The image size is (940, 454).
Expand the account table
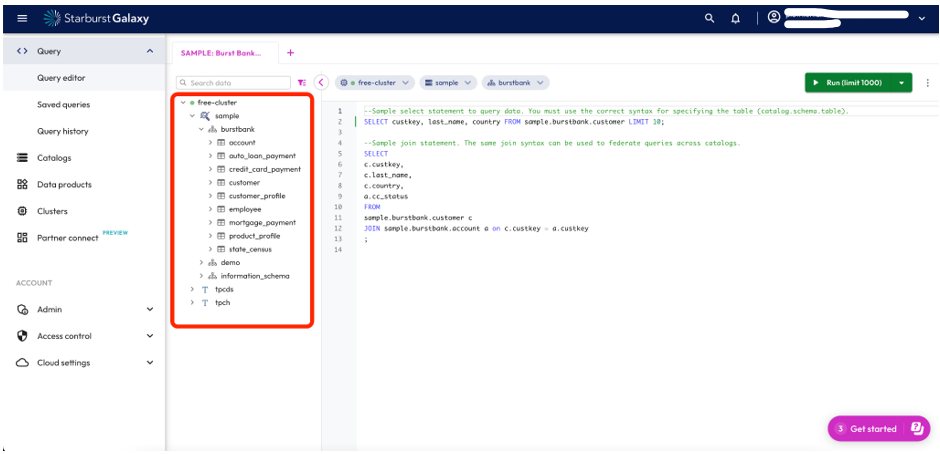[210, 143]
